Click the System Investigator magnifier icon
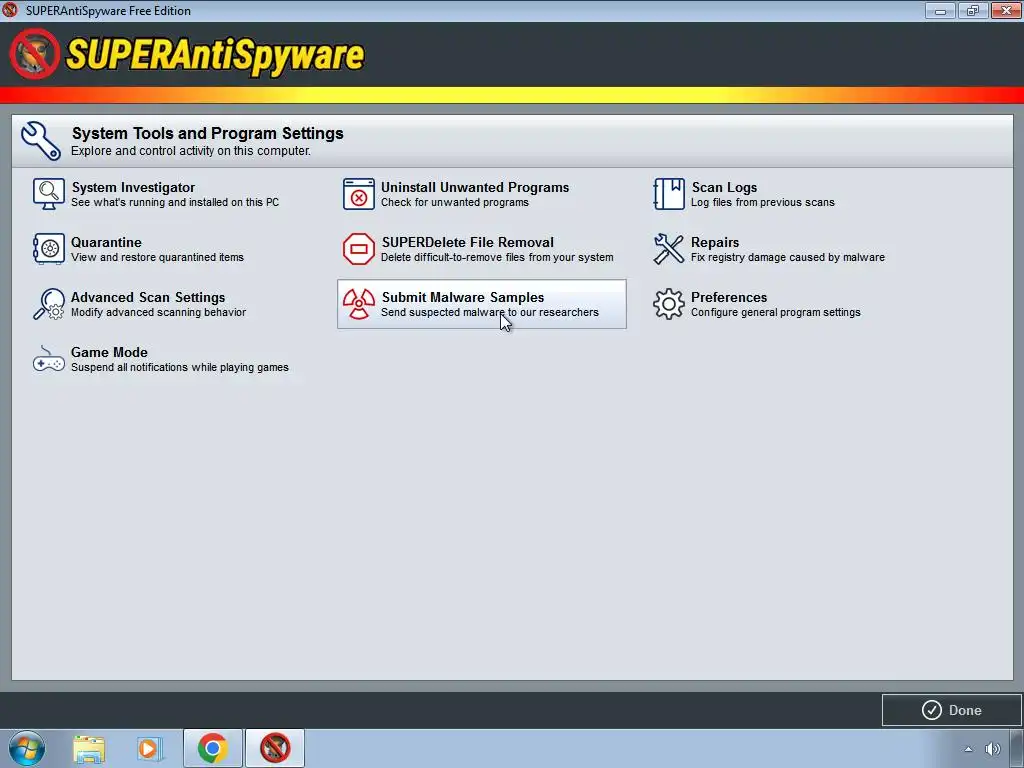Viewport: 1024px width, 768px height. point(48,194)
